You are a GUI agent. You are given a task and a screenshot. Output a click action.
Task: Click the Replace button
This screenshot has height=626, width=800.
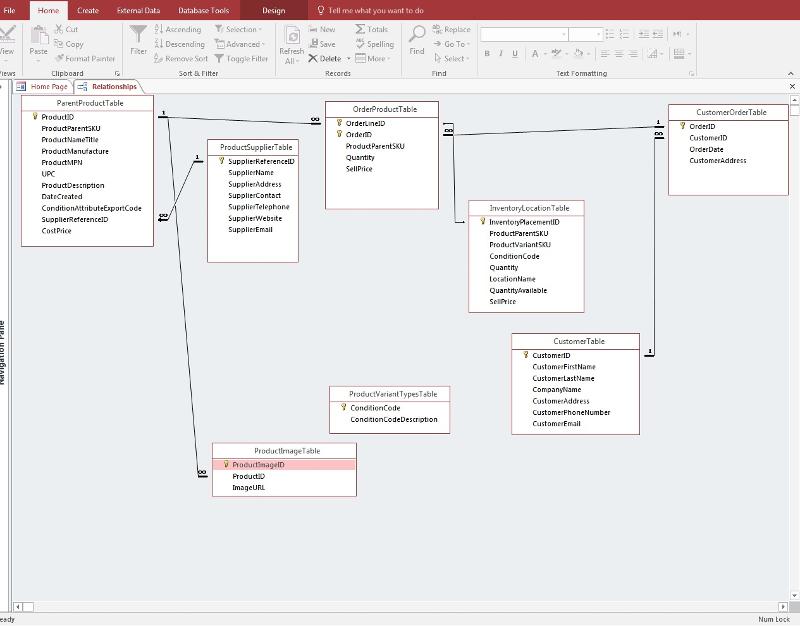point(451,30)
